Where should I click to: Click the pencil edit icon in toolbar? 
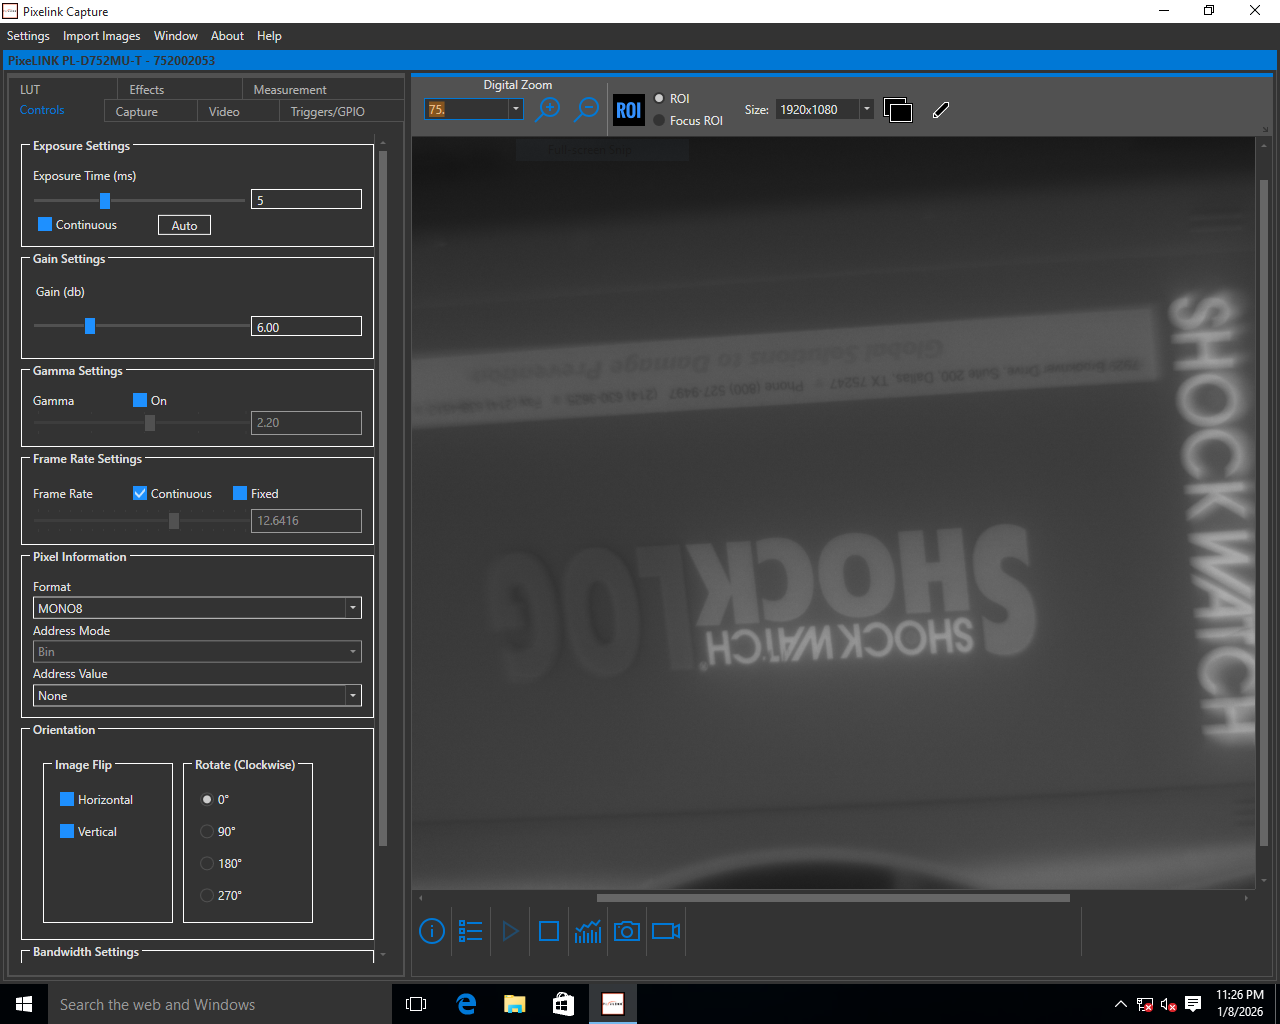click(941, 110)
